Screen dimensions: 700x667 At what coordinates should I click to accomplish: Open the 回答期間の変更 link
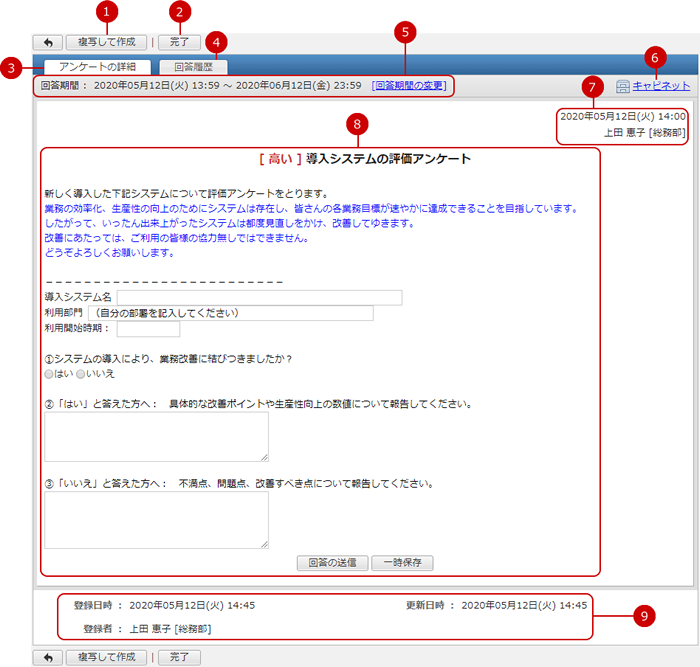(x=409, y=86)
